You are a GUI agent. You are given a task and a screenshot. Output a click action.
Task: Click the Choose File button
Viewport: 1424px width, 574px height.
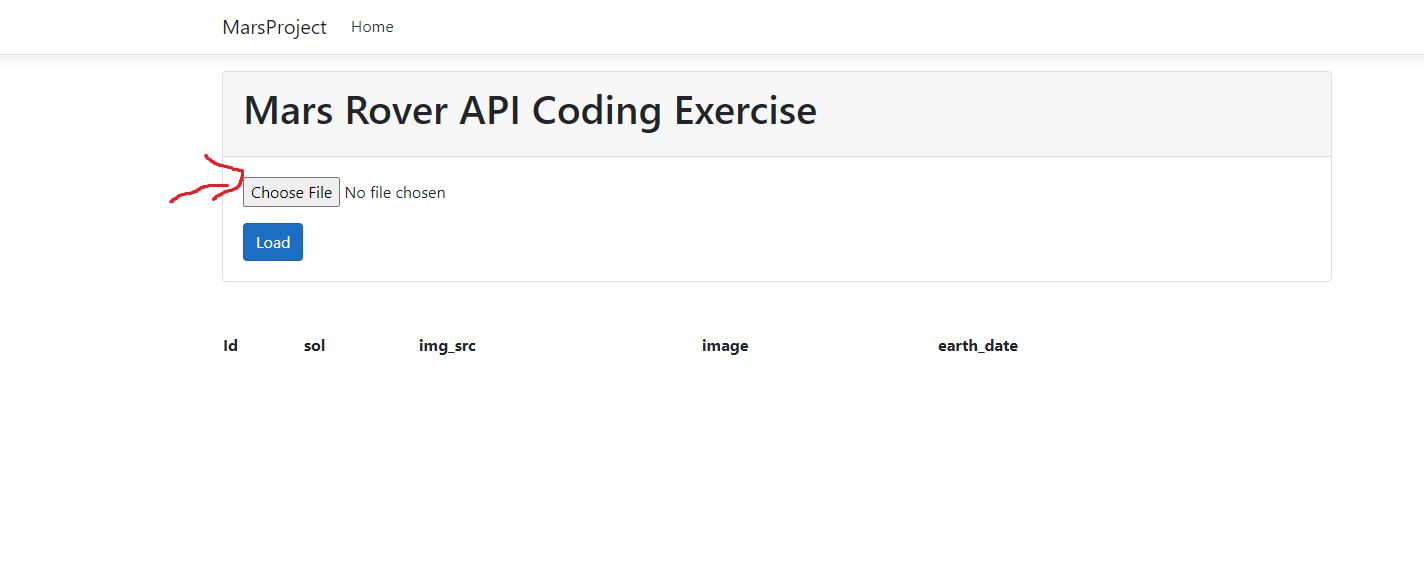tap(291, 192)
